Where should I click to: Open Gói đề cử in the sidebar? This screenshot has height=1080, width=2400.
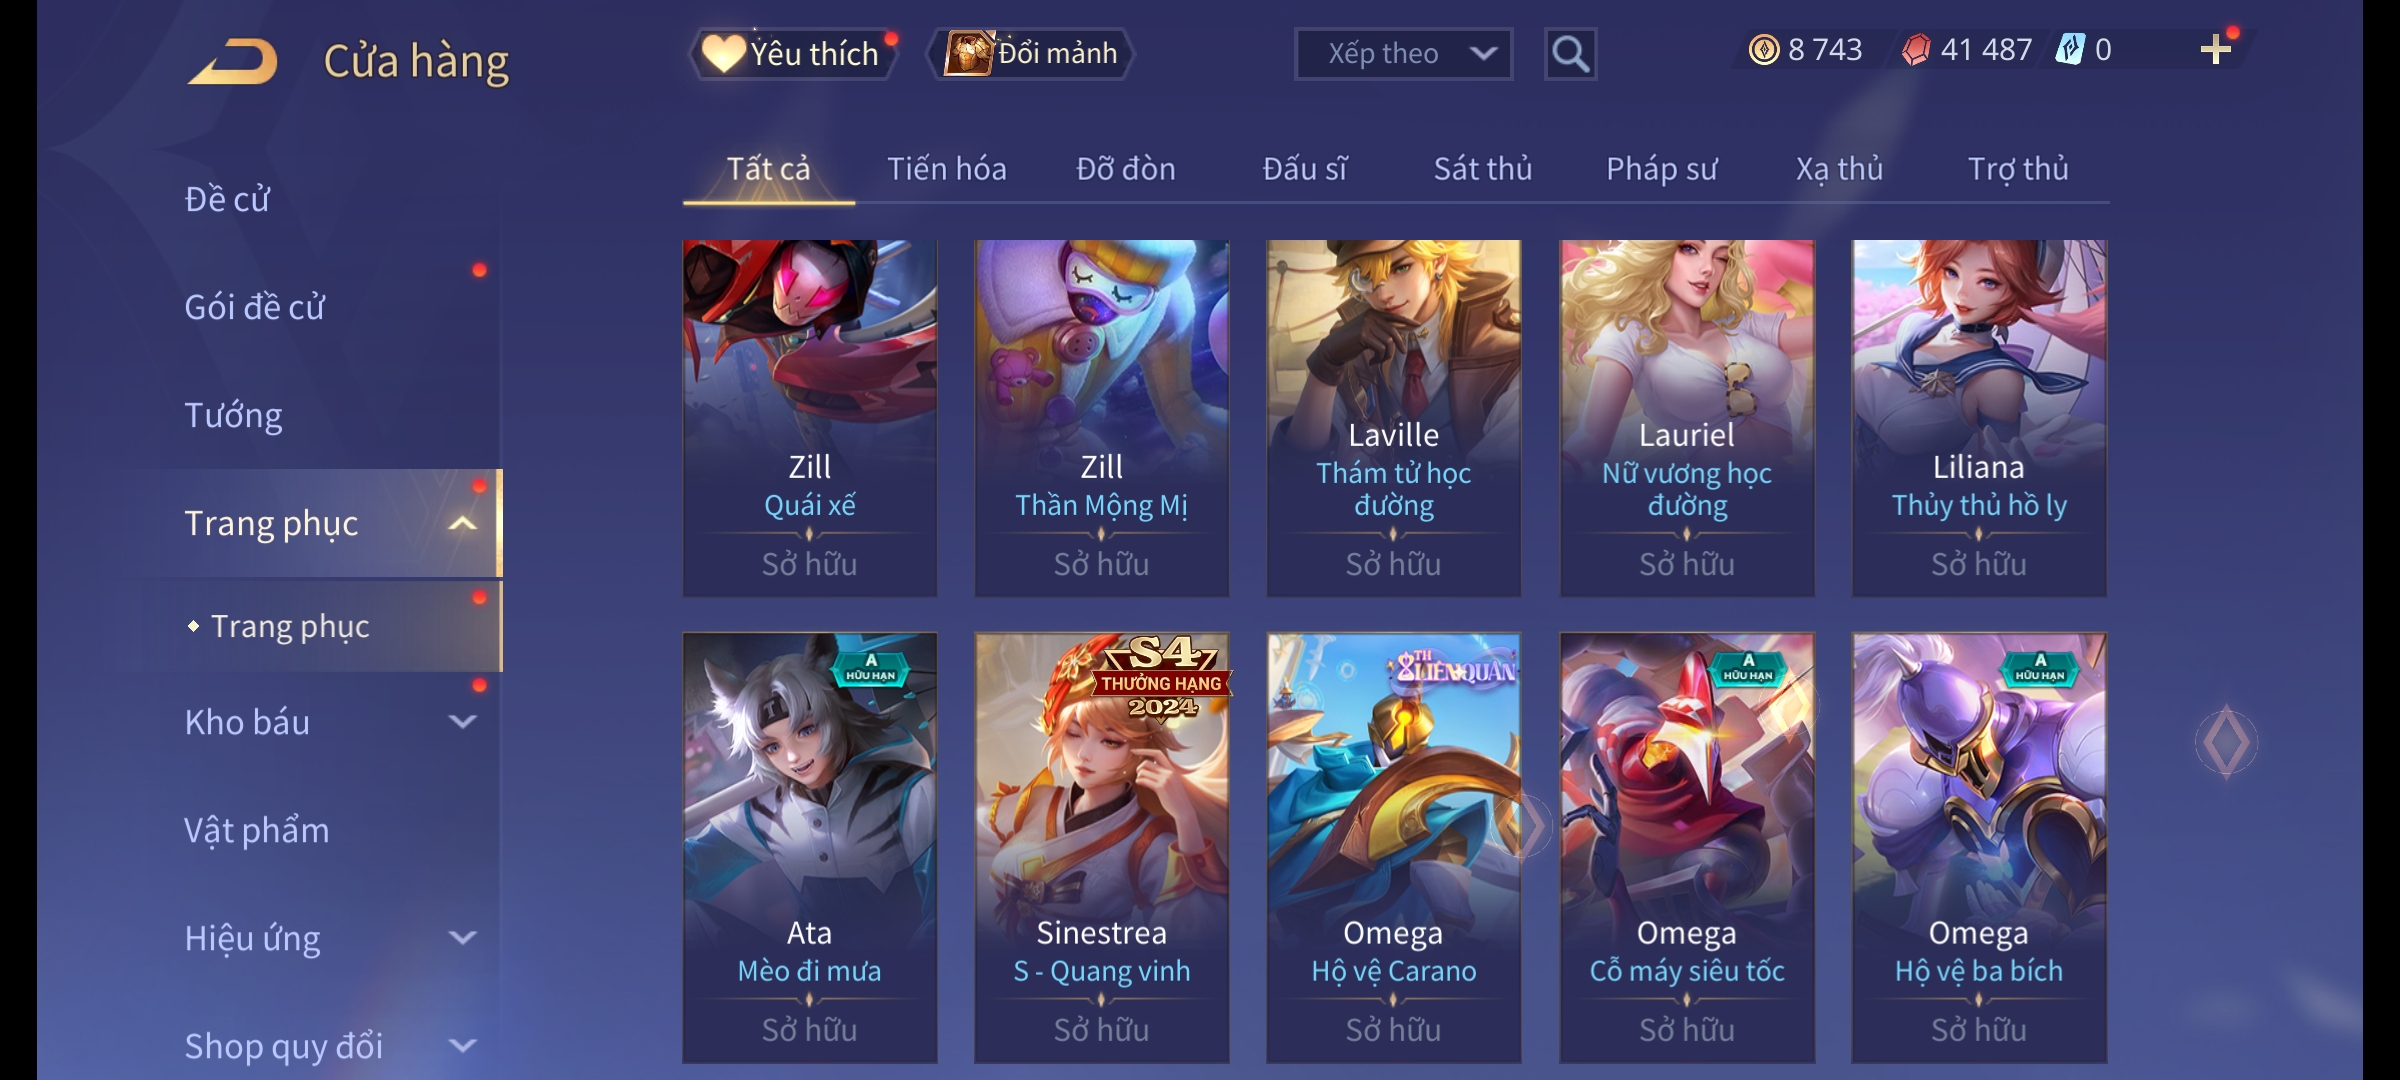(255, 307)
